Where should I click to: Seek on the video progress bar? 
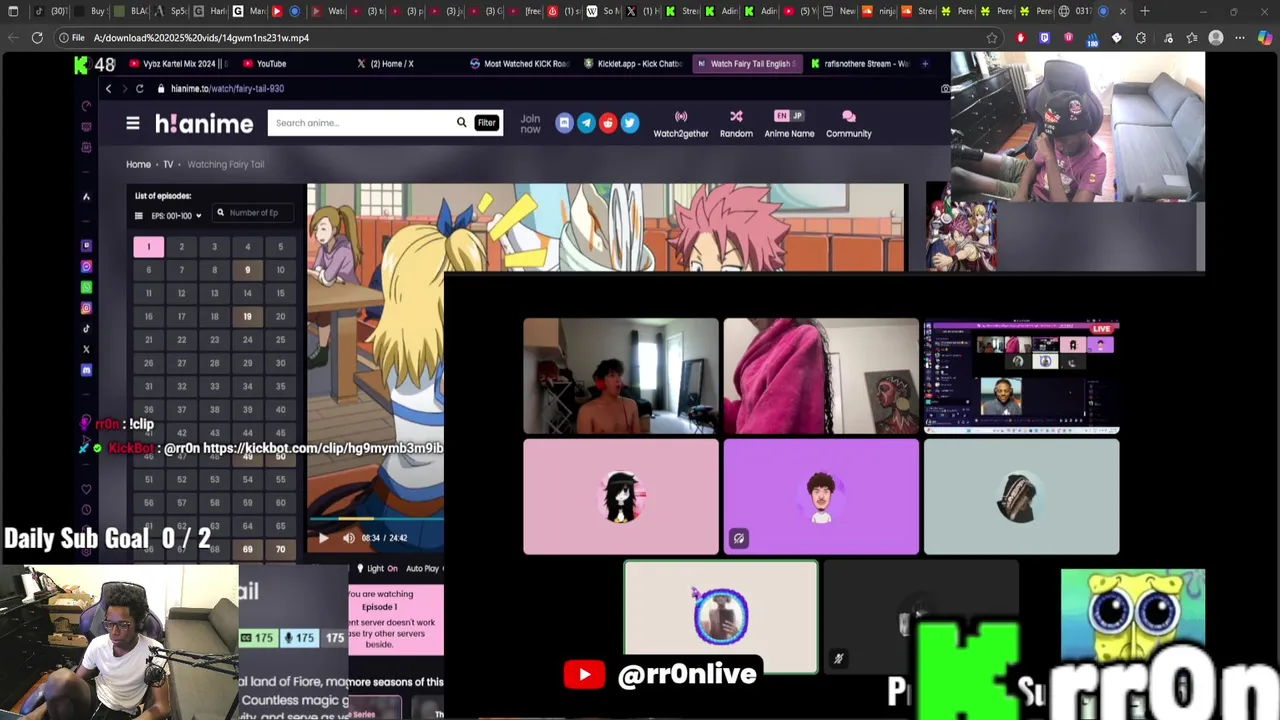click(375, 519)
